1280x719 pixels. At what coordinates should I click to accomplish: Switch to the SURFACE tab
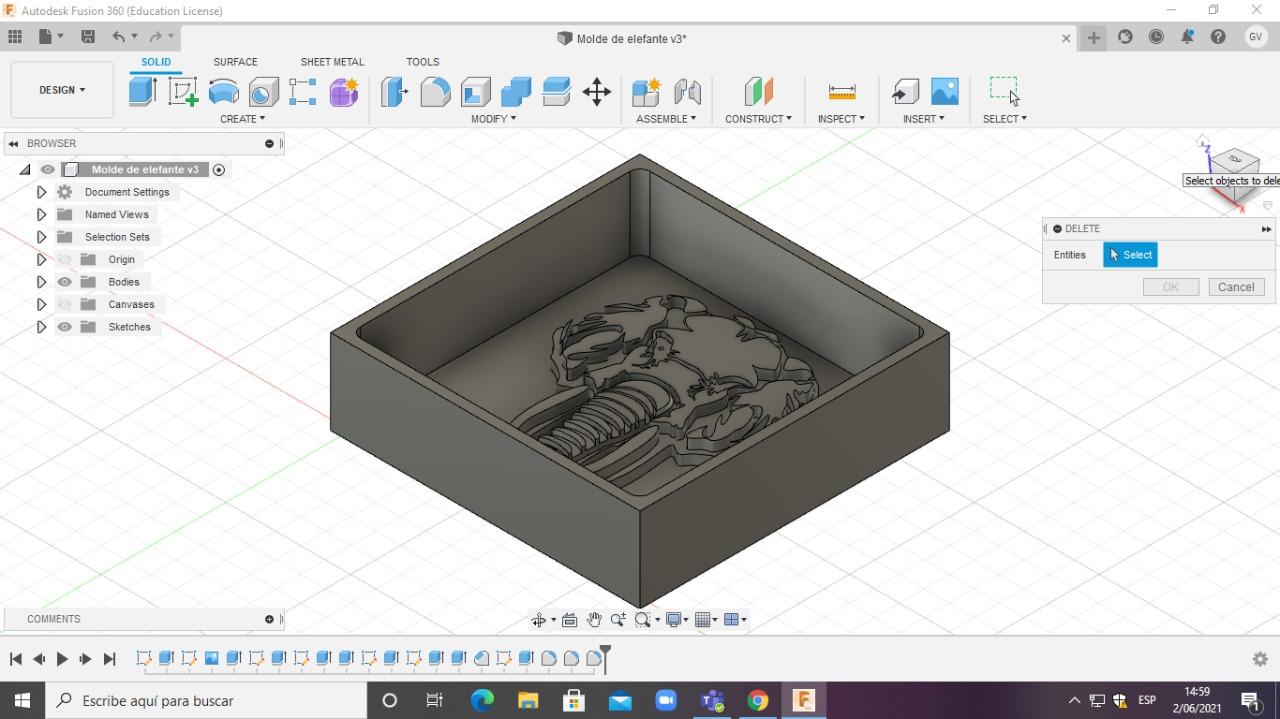point(235,62)
